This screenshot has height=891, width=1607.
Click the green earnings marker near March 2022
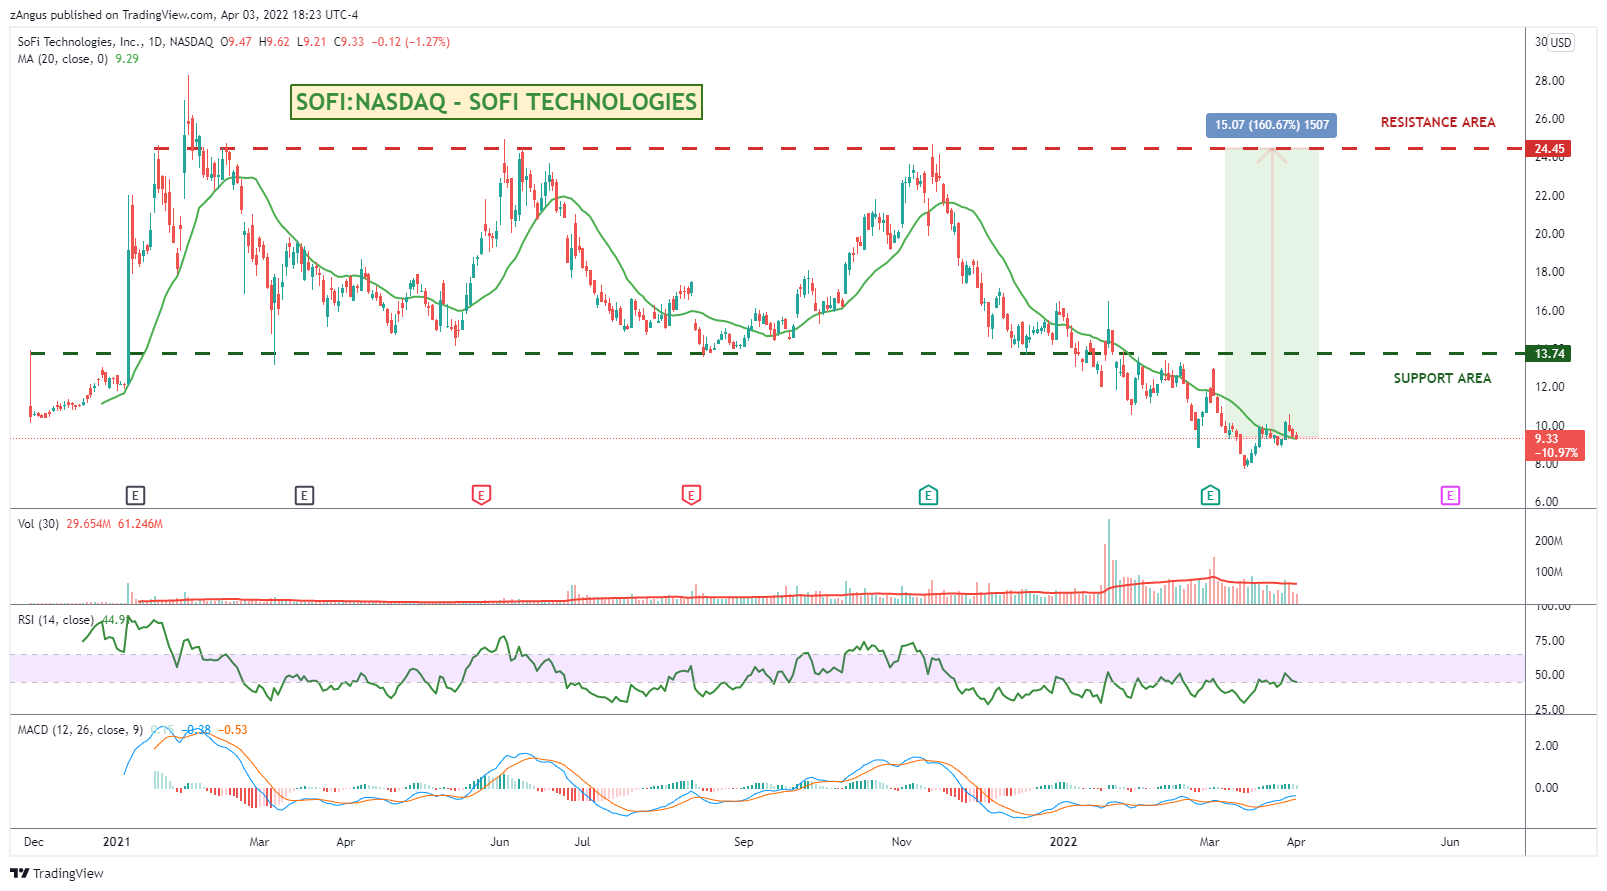click(1210, 495)
